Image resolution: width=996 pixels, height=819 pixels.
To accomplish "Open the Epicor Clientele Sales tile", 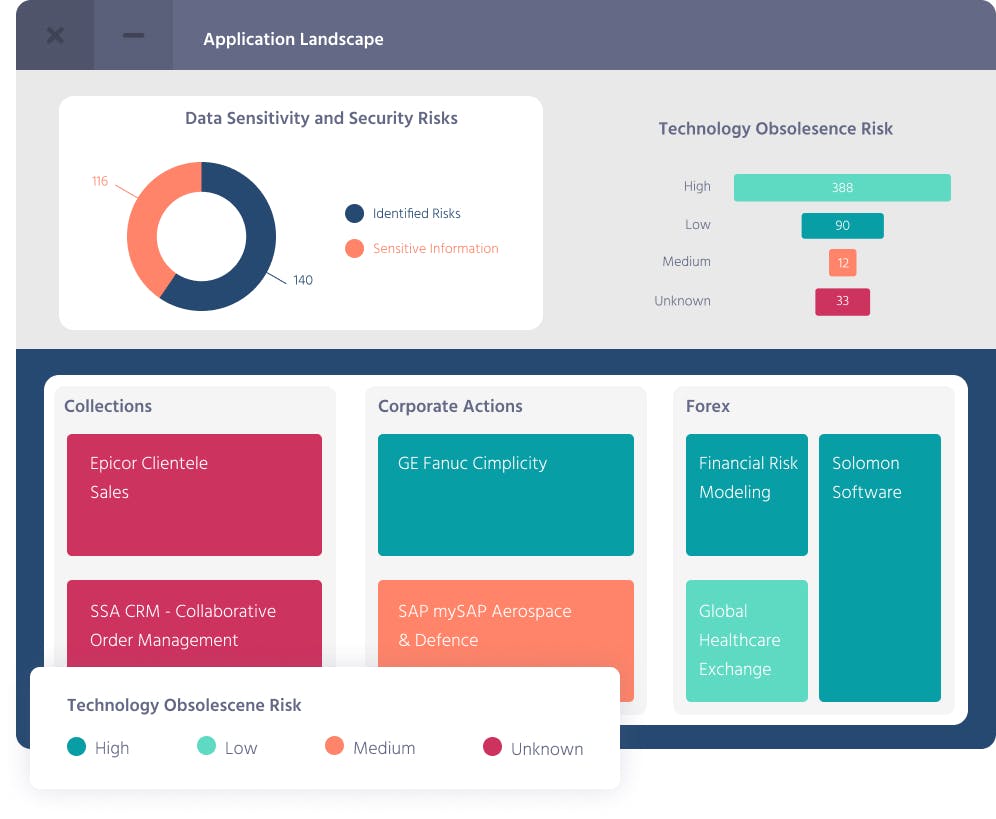I will pos(194,495).
